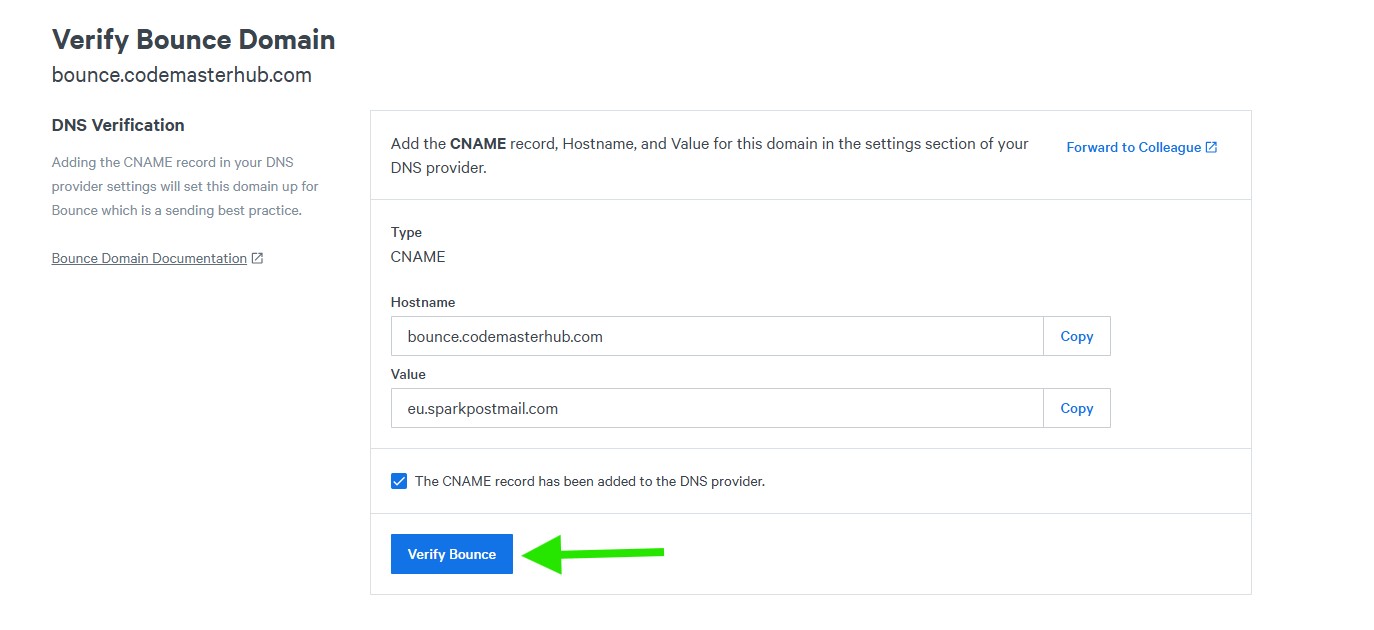Open the Bounce Domain Documentation link

click(x=149, y=258)
